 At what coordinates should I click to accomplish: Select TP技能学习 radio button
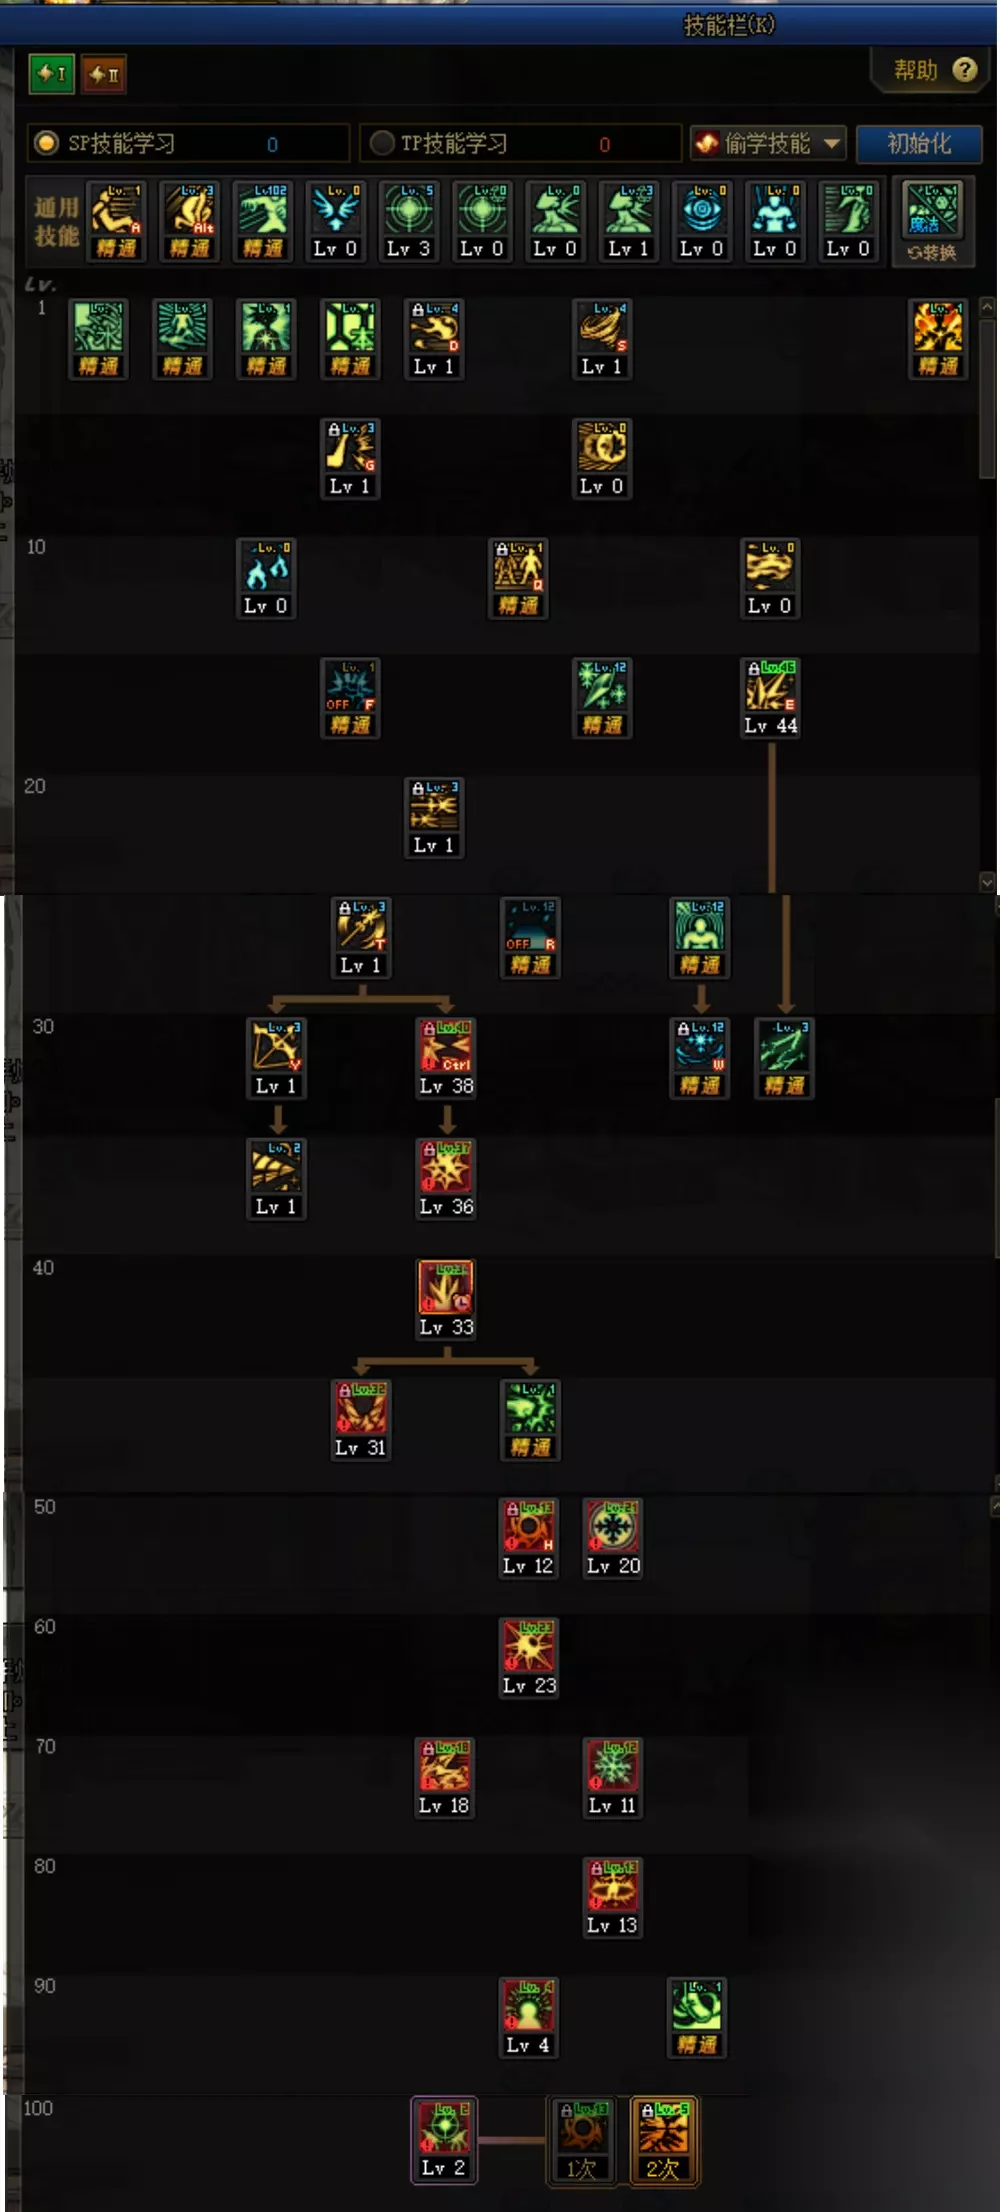pyautogui.click(x=381, y=143)
